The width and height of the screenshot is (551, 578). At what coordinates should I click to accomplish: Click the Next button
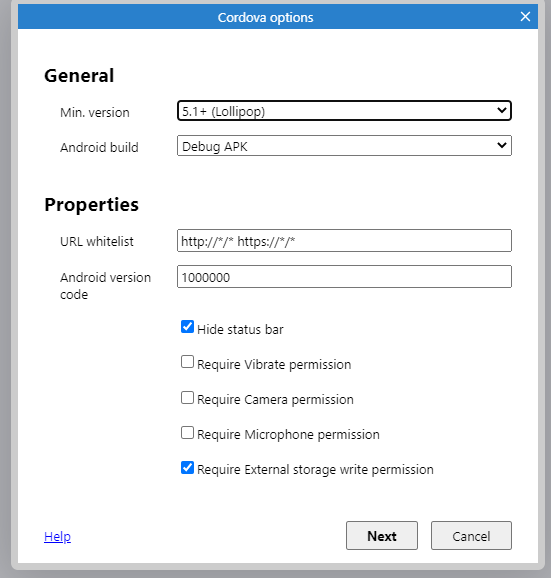(382, 536)
